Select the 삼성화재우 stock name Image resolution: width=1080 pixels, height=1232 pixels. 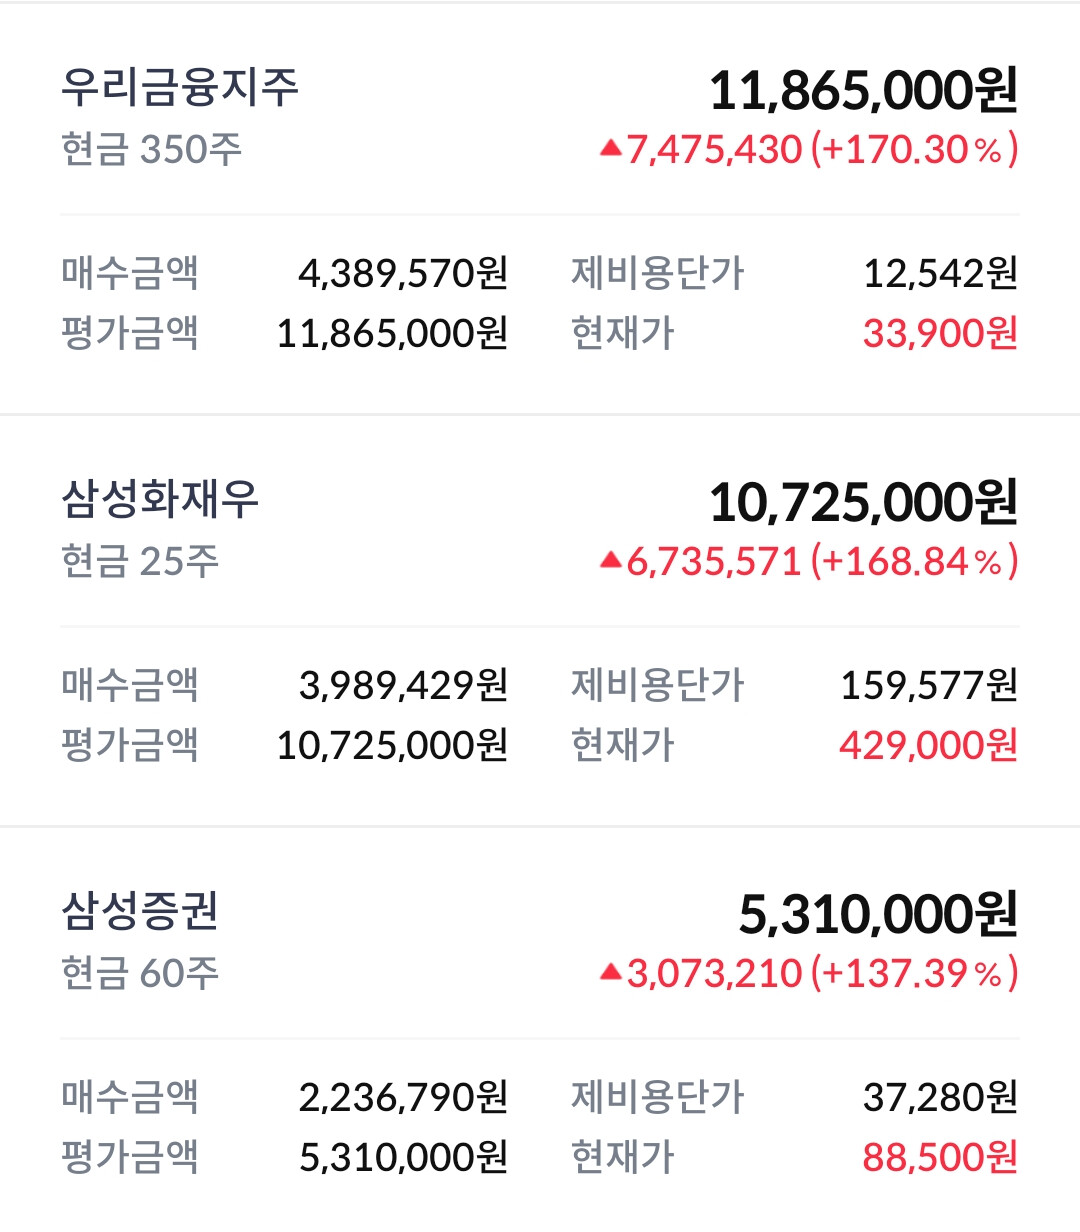tap(160, 499)
